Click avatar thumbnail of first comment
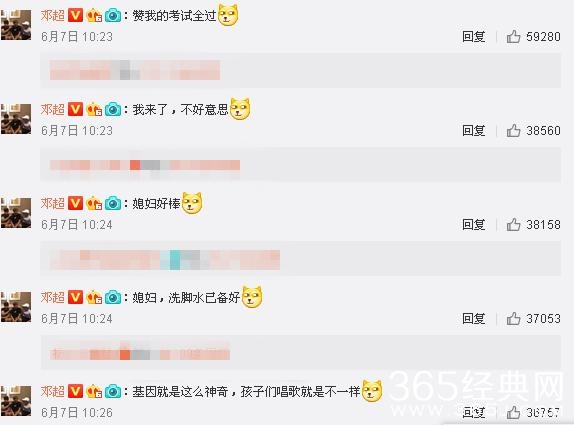Screen dimensions: 574x425 (16, 25)
